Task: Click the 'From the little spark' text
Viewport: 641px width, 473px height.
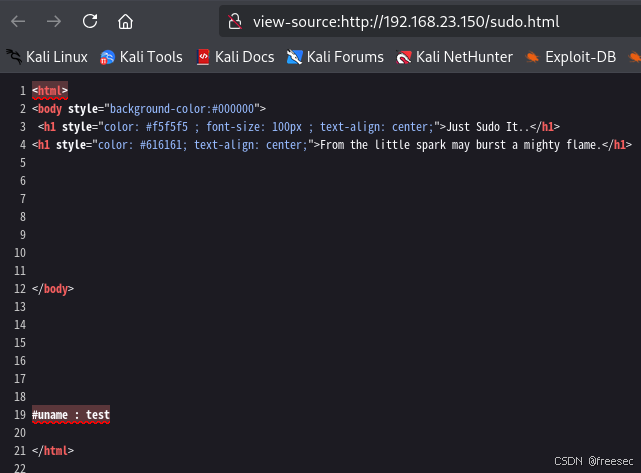Action: click(383, 145)
